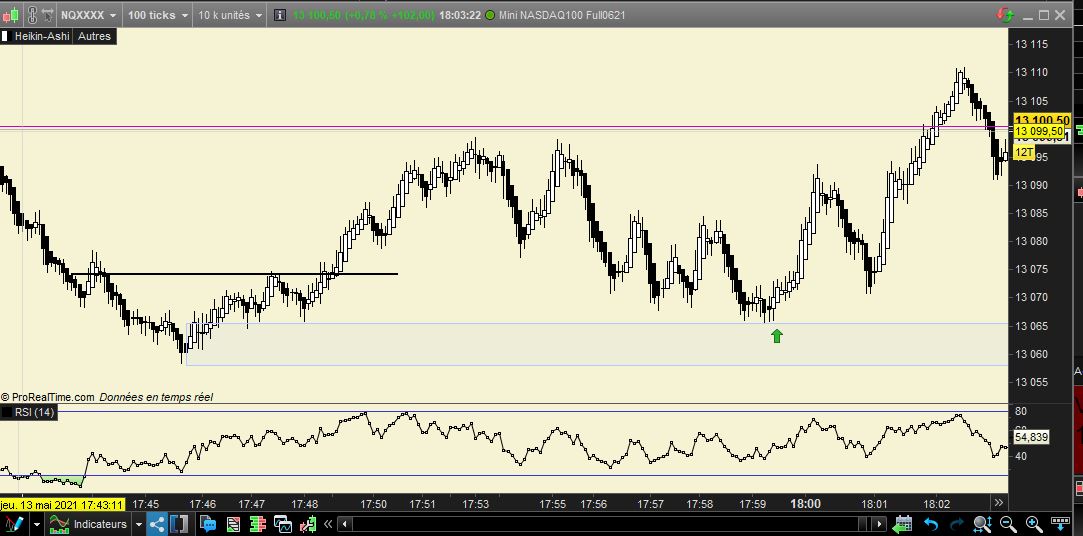Open the 100 ticks timeframe dropdown

click(x=157, y=15)
